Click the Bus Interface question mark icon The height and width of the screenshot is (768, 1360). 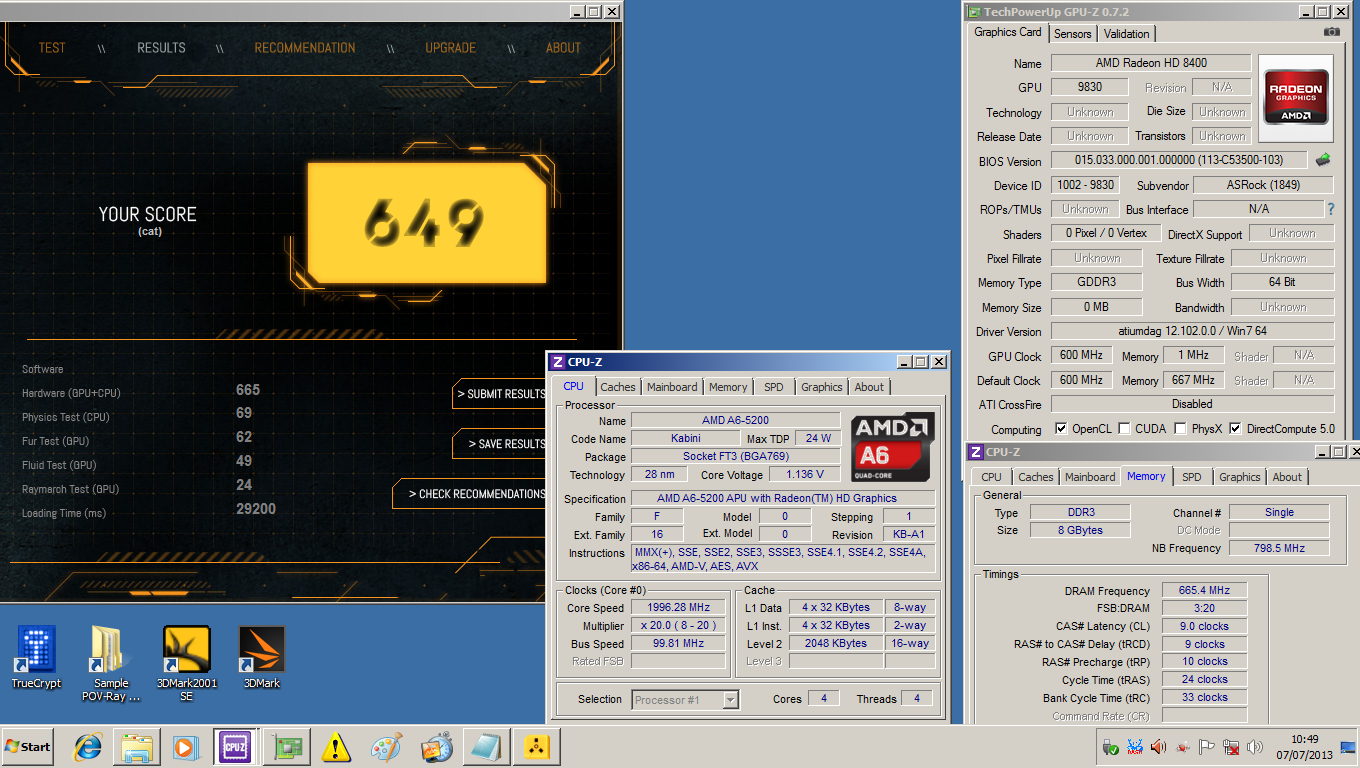[x=1331, y=209]
